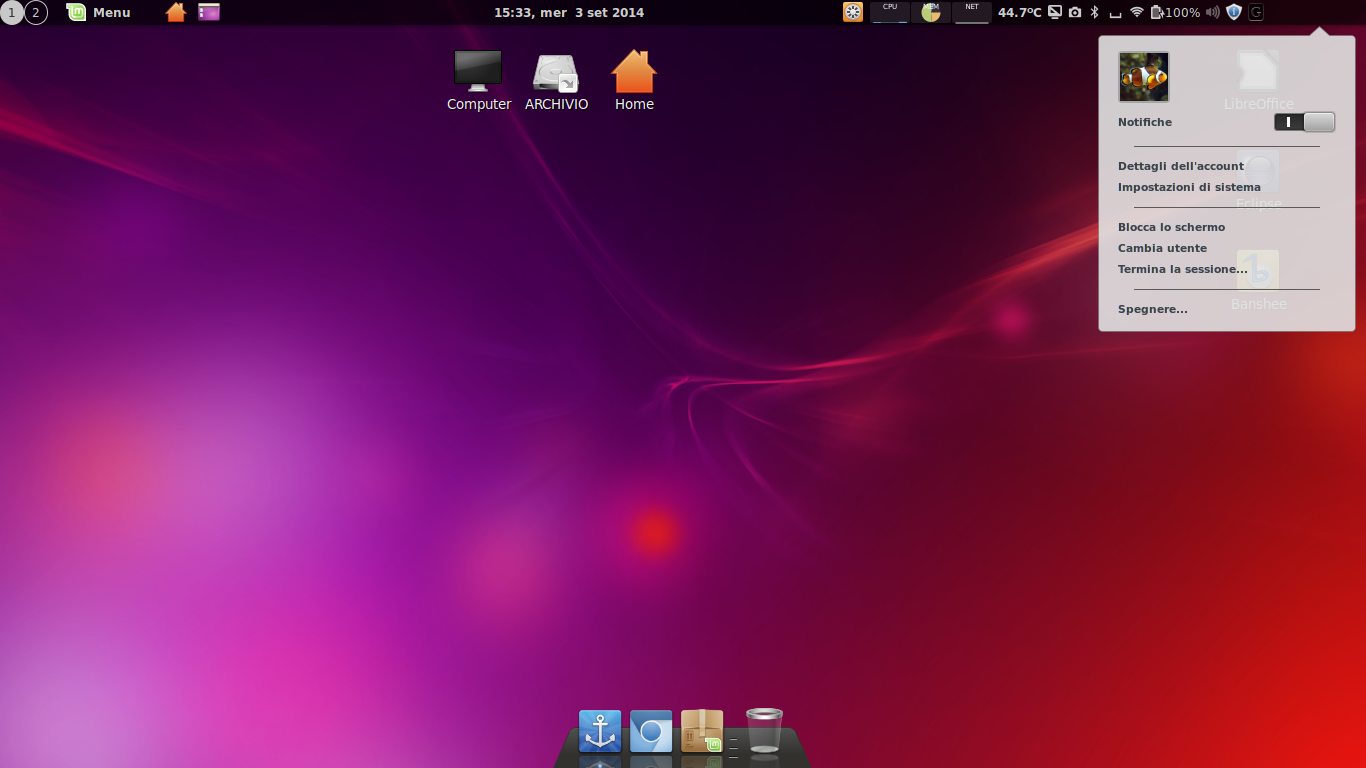Open the MEM usage pie graph
Image resolution: width=1366 pixels, height=768 pixels.
tap(931, 12)
